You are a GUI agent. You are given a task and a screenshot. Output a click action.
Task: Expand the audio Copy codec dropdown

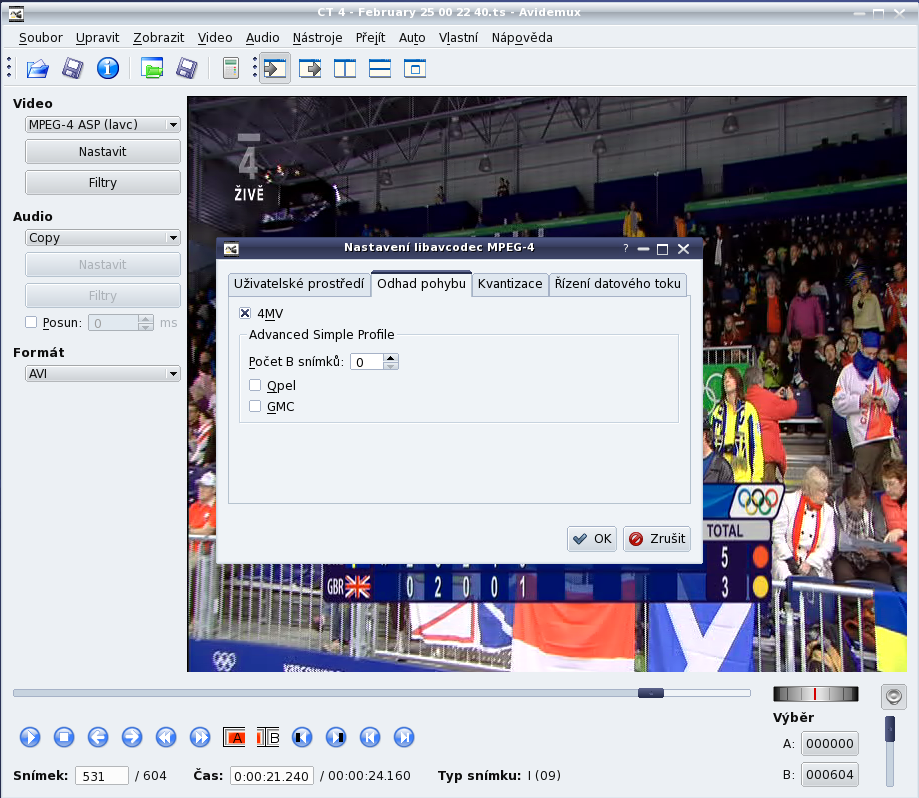102,238
